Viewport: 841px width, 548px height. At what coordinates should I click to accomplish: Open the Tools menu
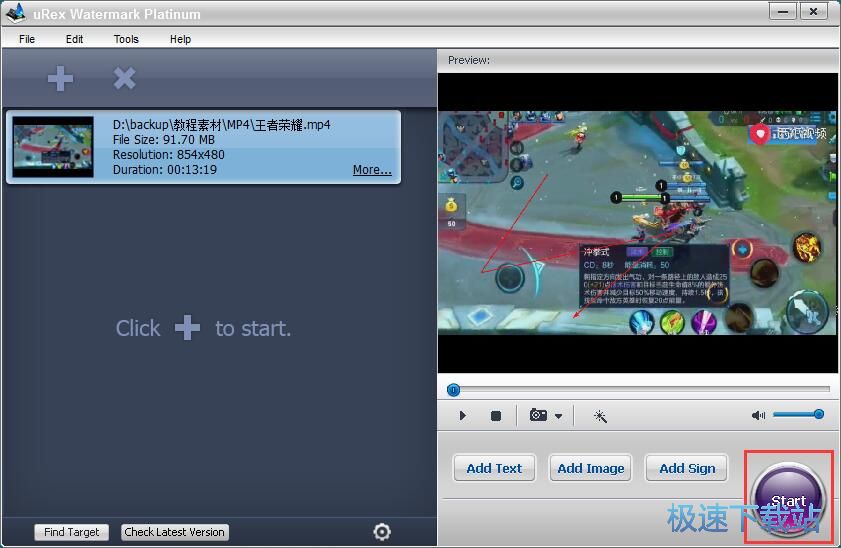[126, 39]
